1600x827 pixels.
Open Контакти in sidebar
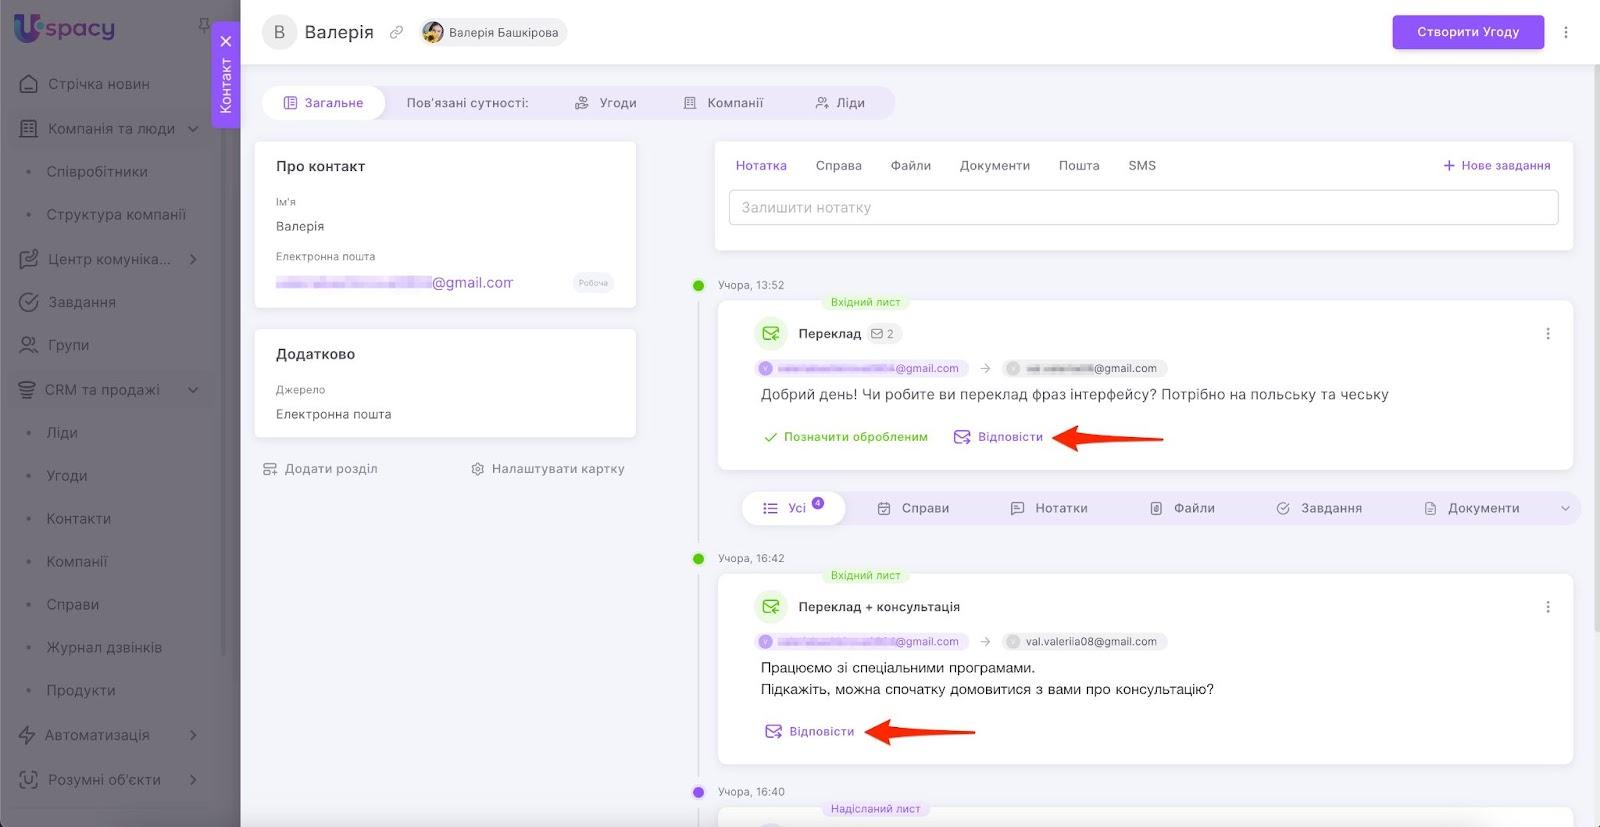click(79, 519)
